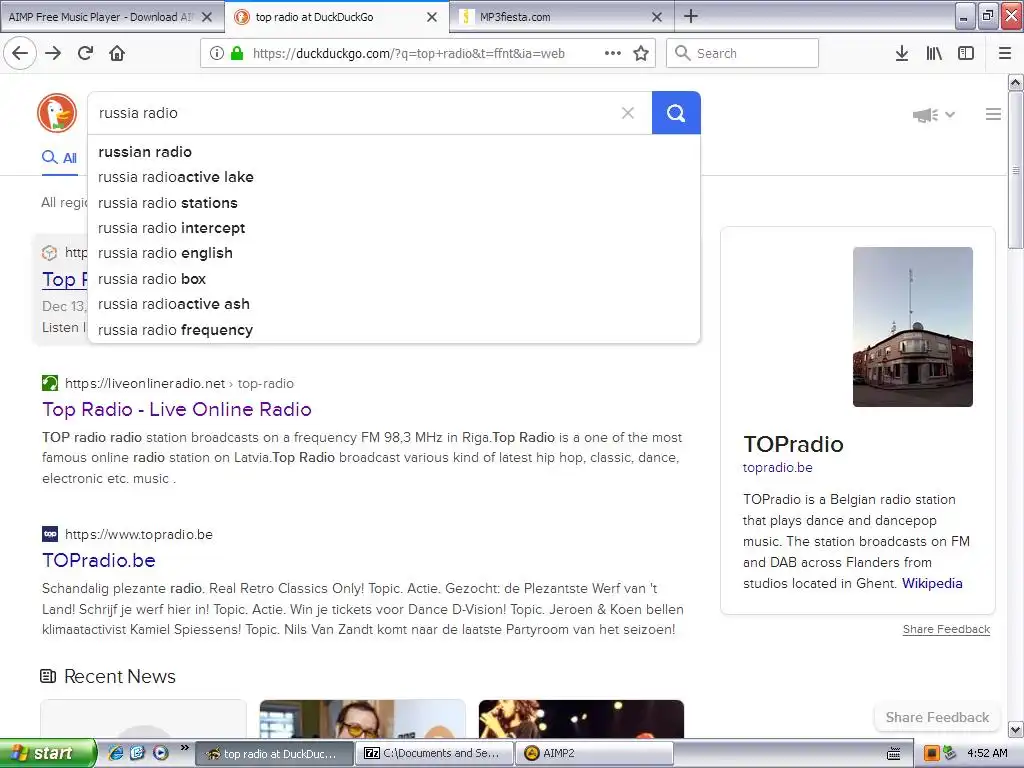1024x768 pixels.
Task: Reload the current page
Action: click(x=85, y=54)
